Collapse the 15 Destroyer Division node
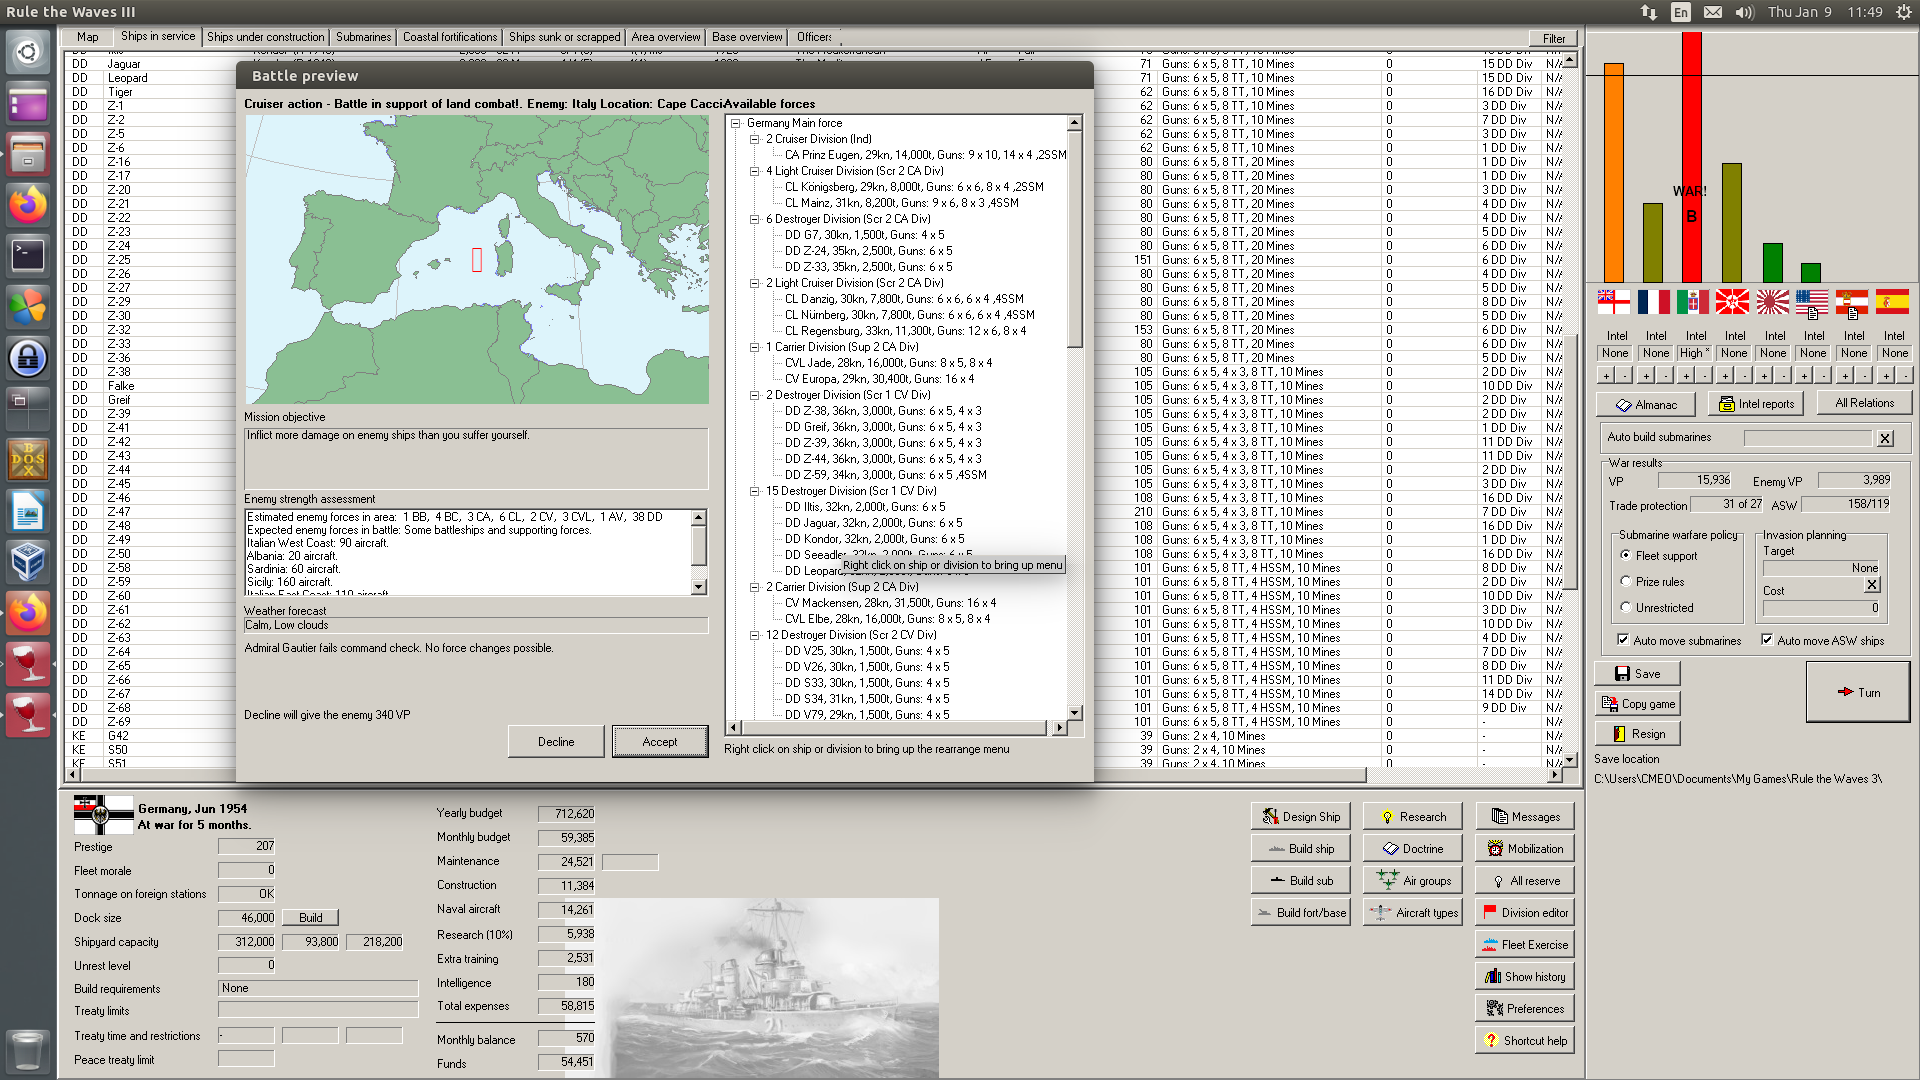This screenshot has width=1920, height=1080. click(x=755, y=491)
